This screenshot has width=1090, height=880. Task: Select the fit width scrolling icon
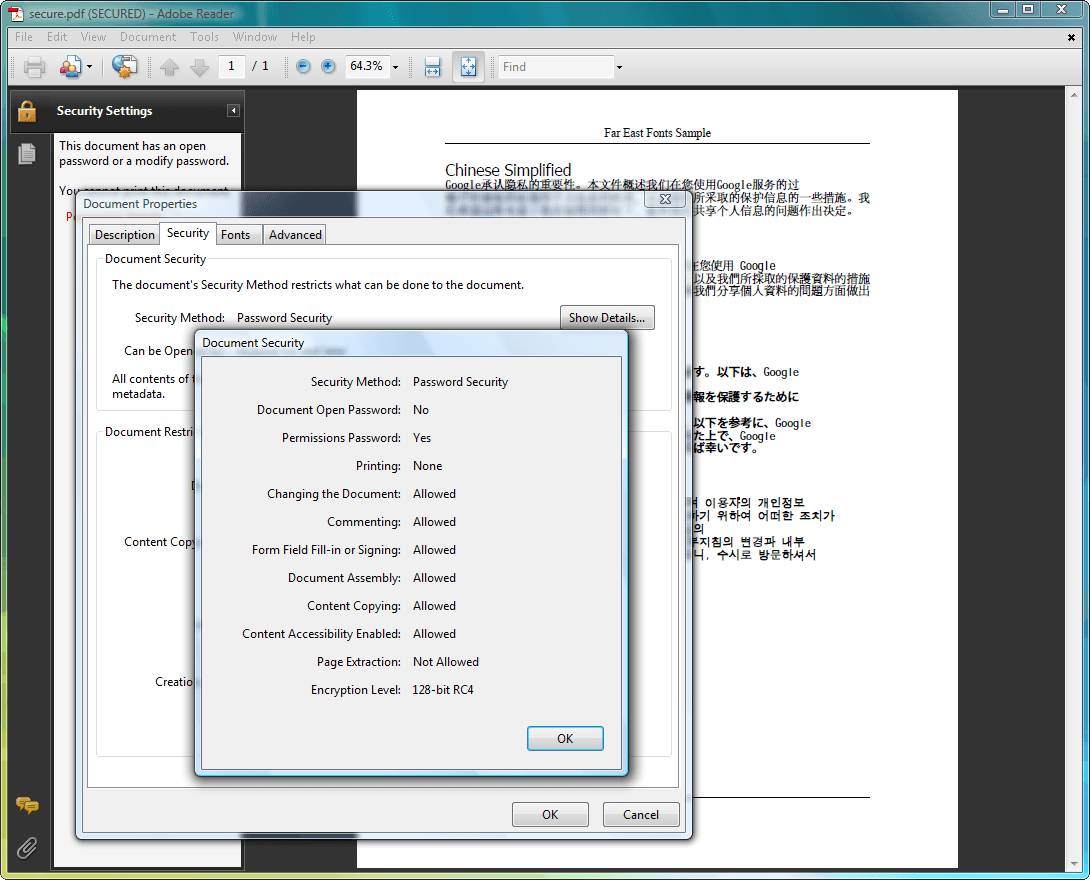pyautogui.click(x=432, y=67)
